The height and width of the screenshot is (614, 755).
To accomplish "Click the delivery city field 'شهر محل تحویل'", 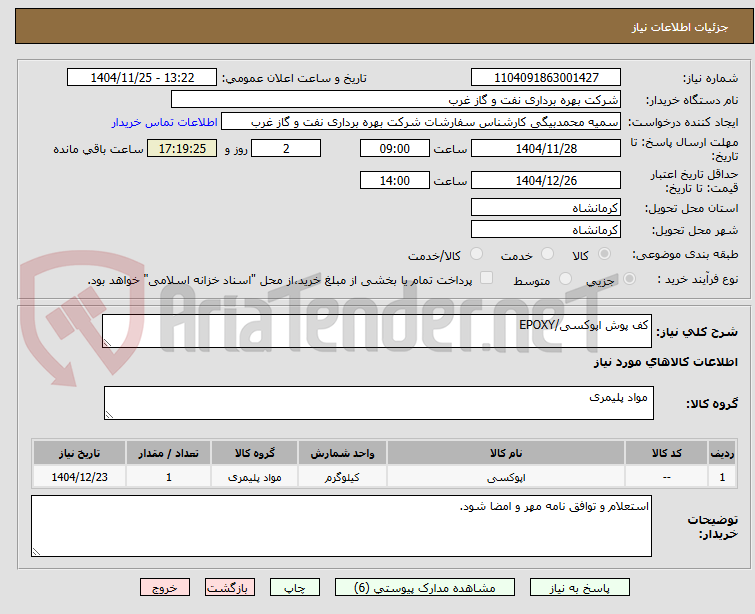I will point(546,230).
